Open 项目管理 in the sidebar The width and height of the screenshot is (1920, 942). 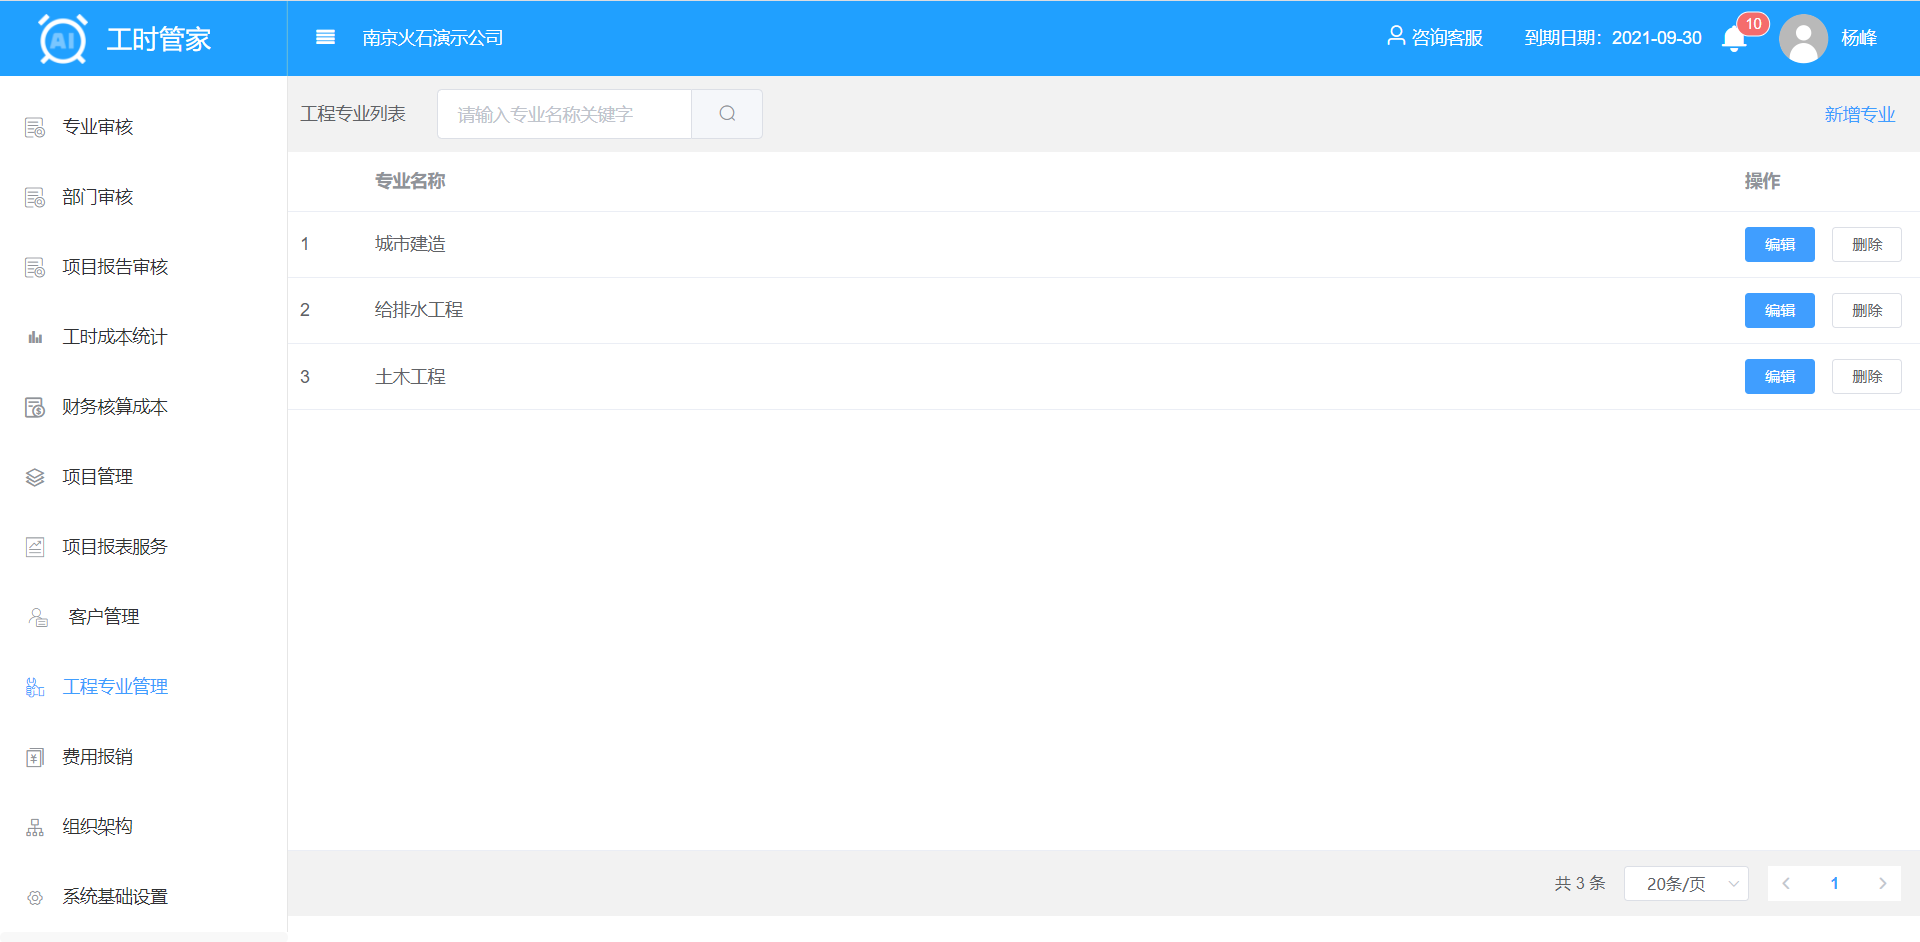point(97,477)
